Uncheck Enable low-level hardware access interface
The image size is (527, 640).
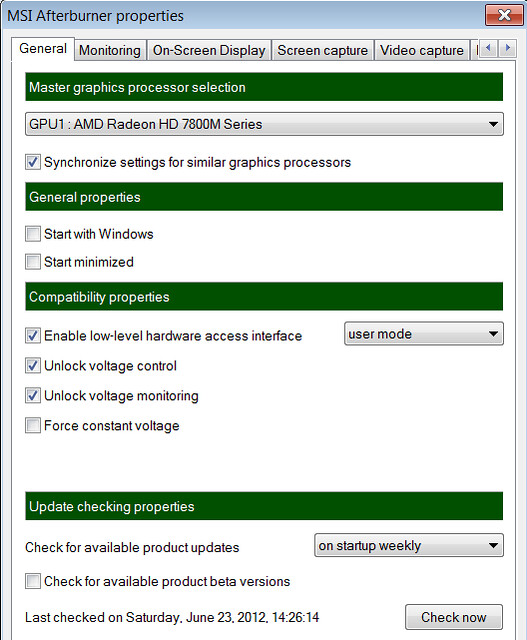[33, 336]
